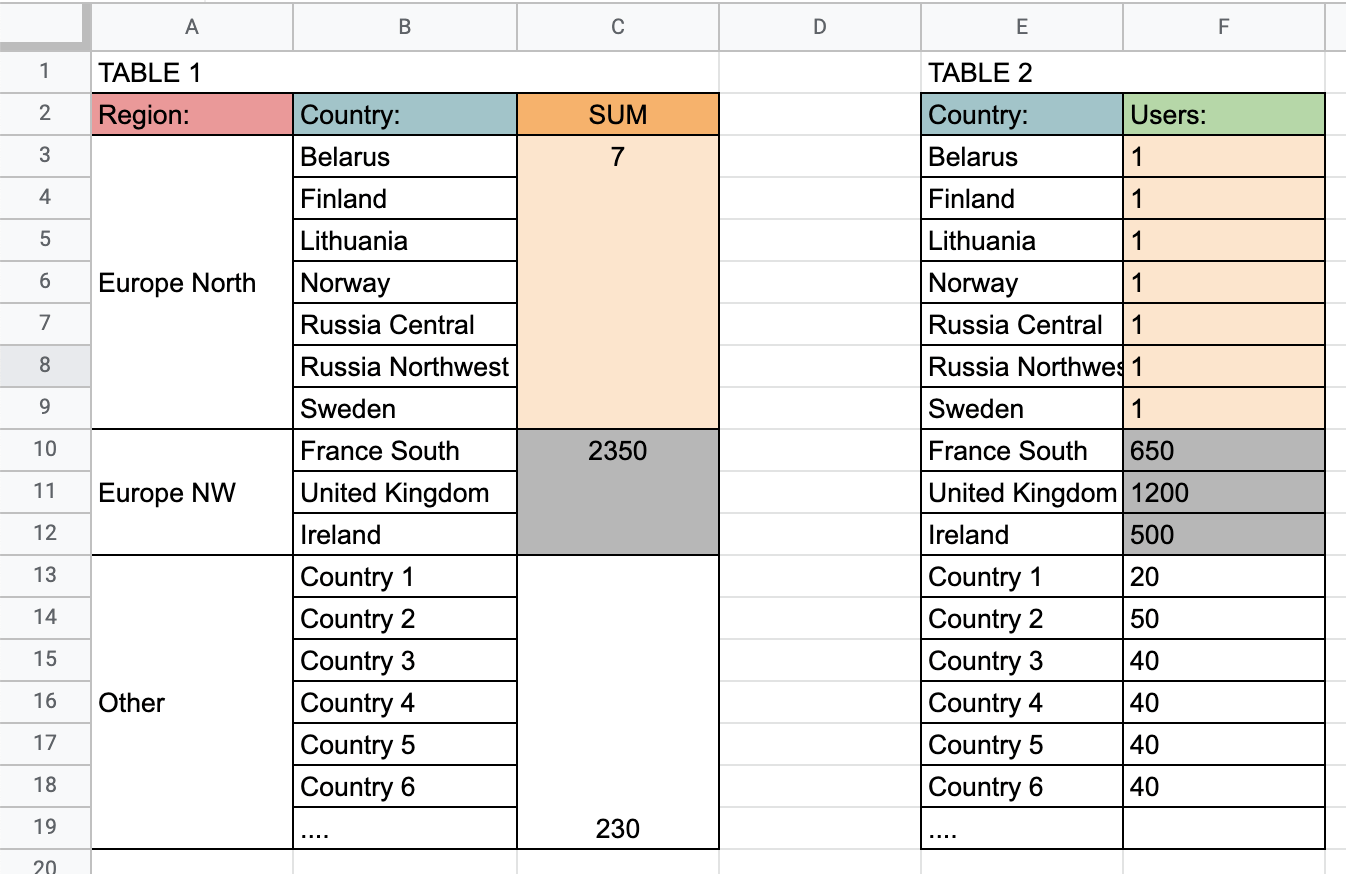This screenshot has width=1346, height=874.
Task: Select row 8 header
Action: point(45,366)
